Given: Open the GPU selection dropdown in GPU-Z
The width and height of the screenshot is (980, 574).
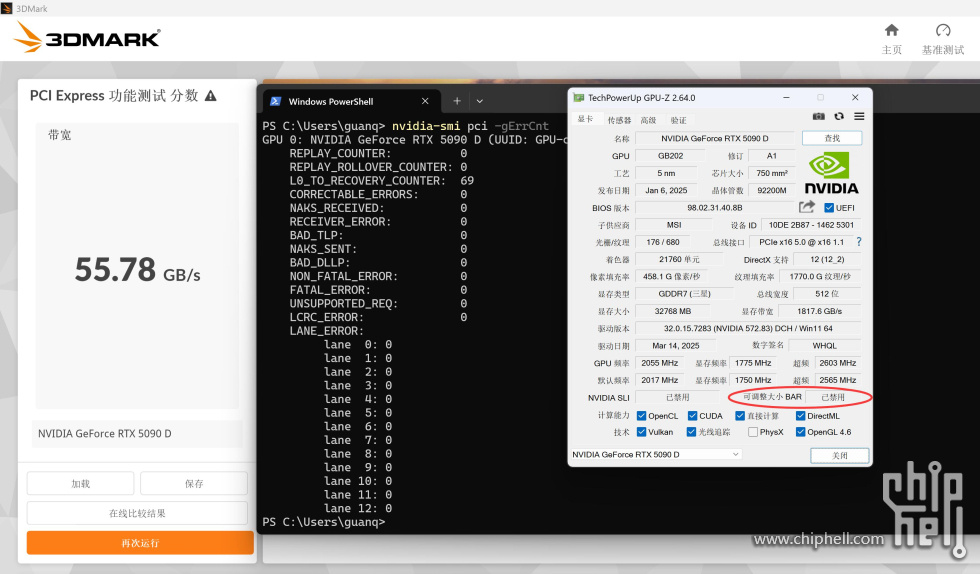Looking at the screenshot, I should pyautogui.click(x=656, y=455).
